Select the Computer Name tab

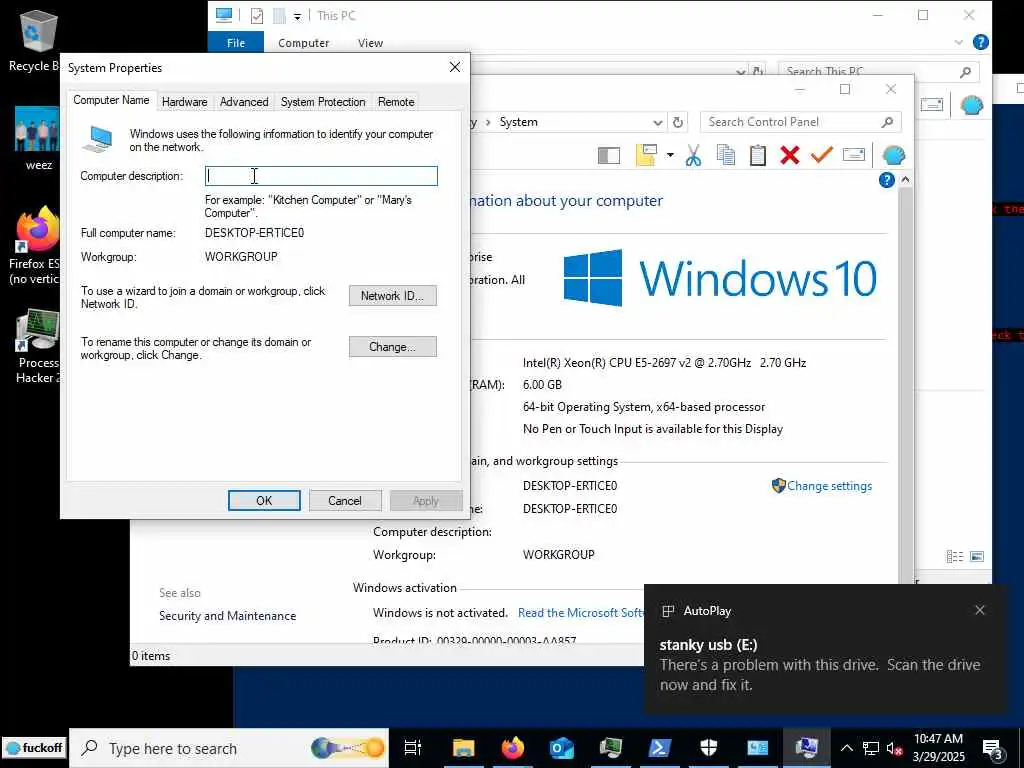pos(111,100)
